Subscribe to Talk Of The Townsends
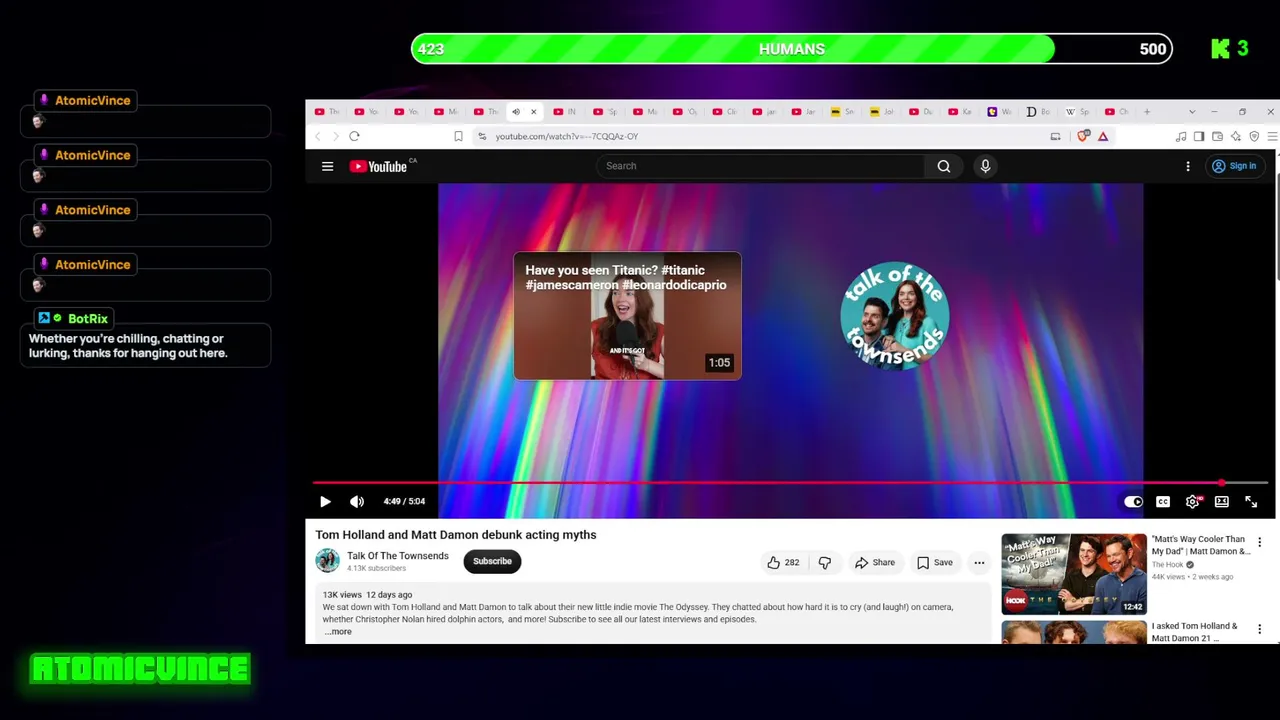The height and width of the screenshot is (720, 1280). click(492, 561)
